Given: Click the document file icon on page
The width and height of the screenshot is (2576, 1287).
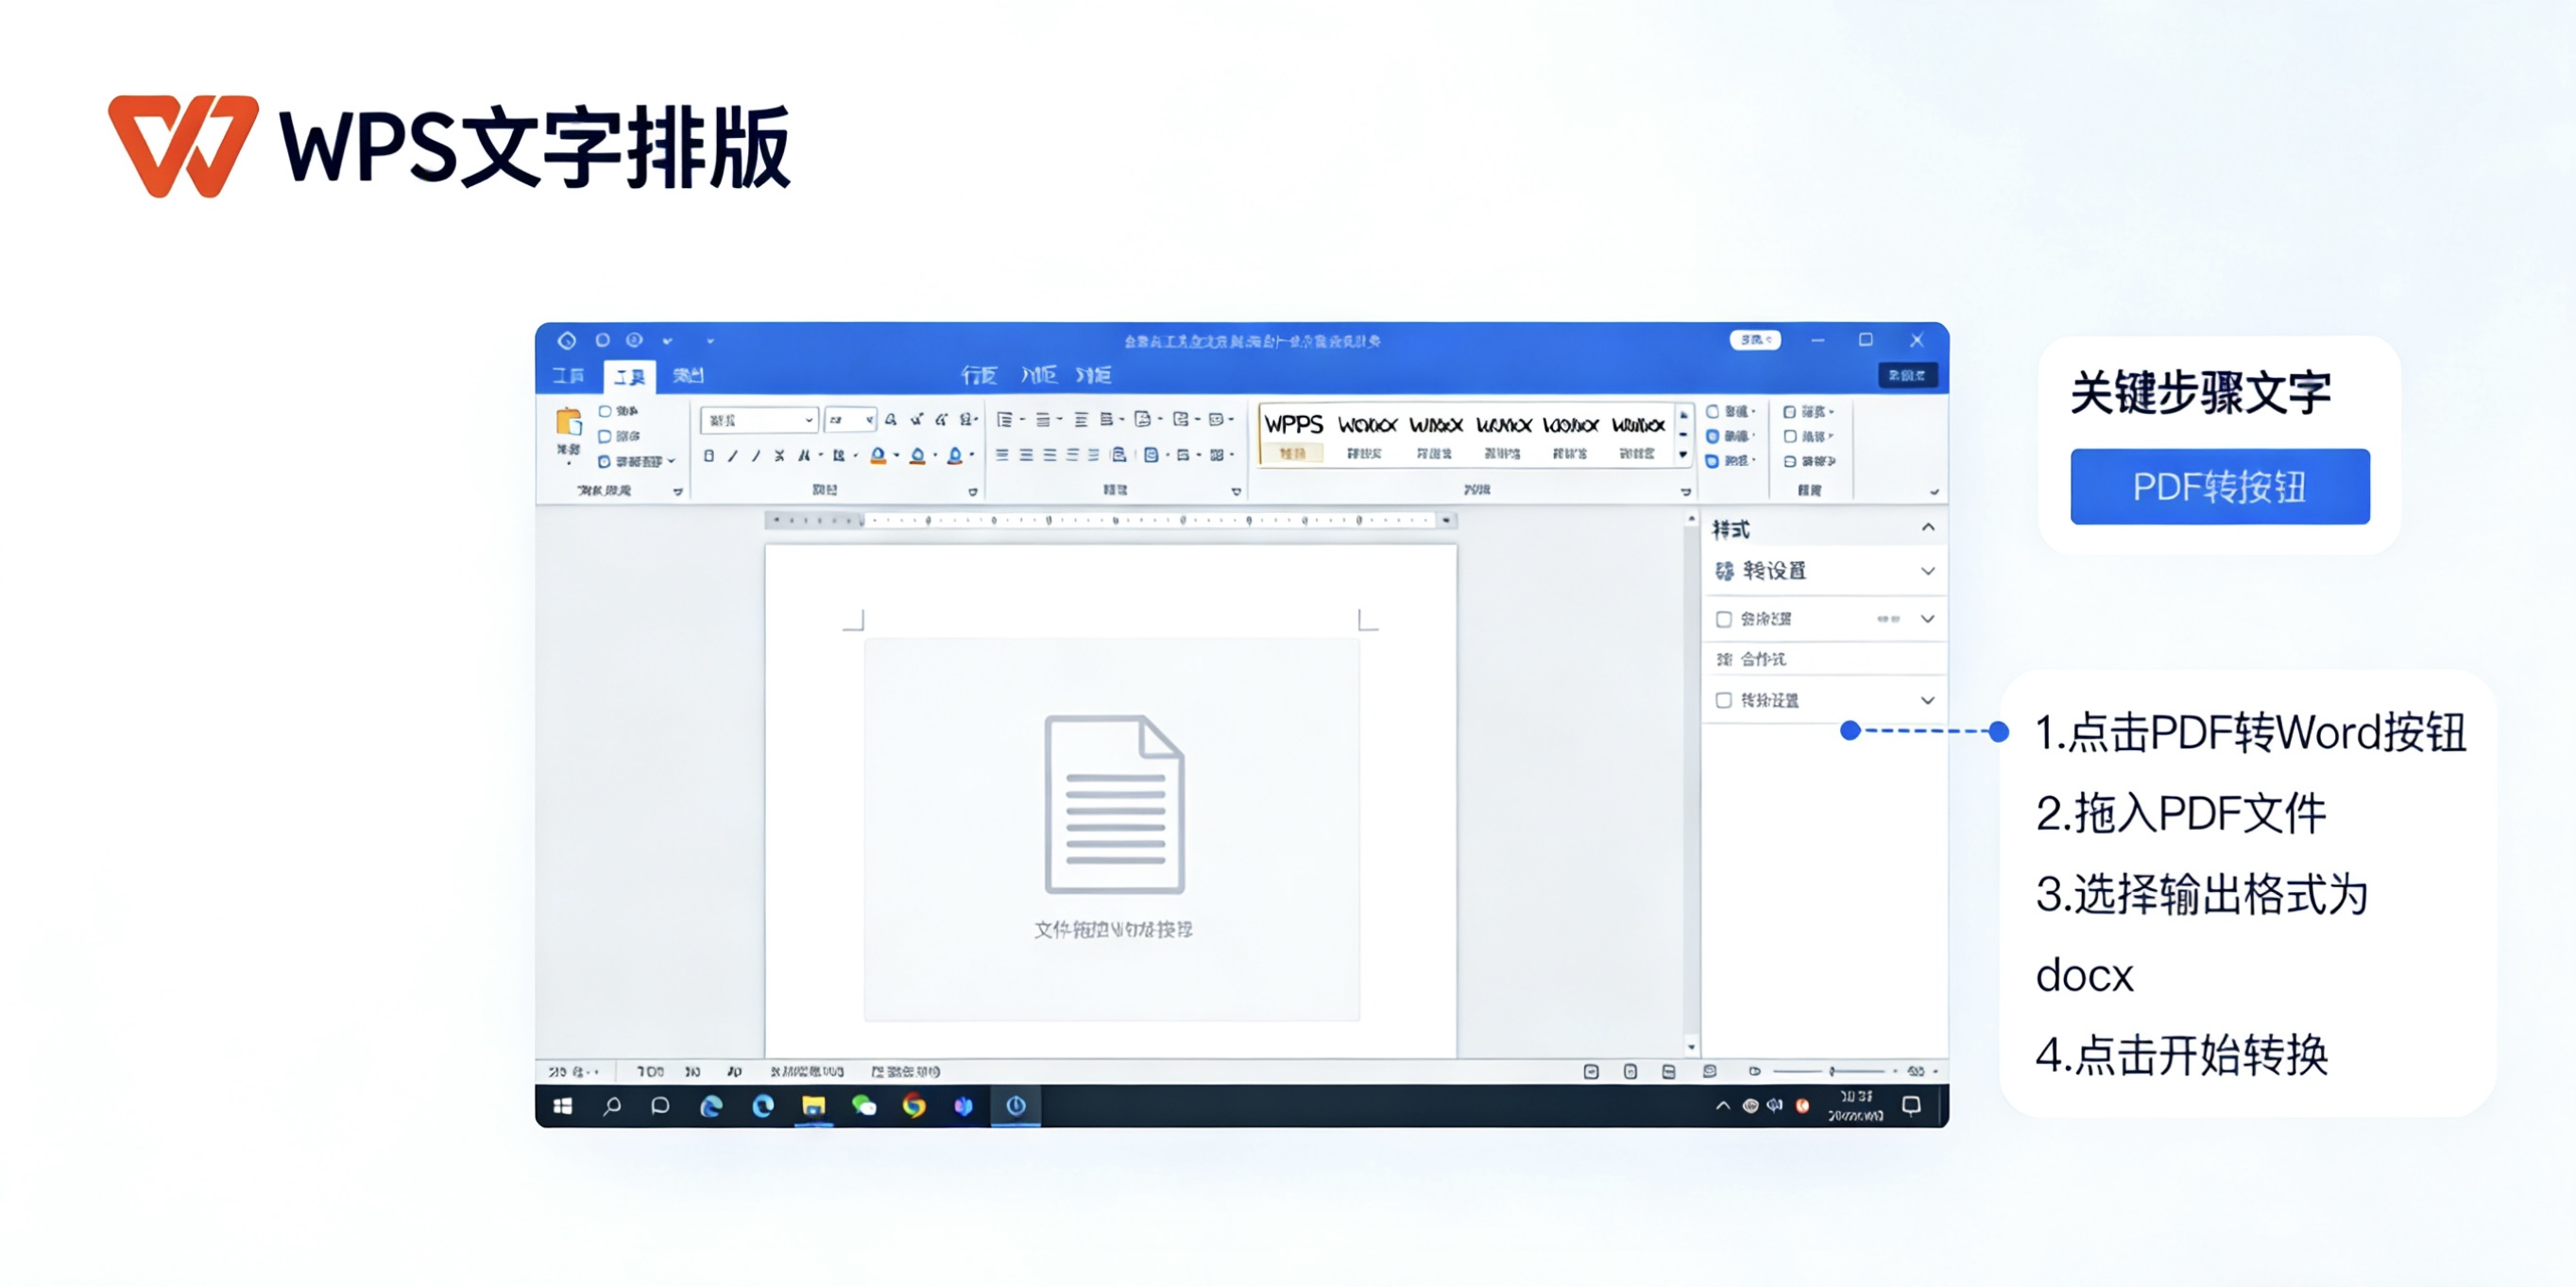Looking at the screenshot, I should [x=1113, y=804].
